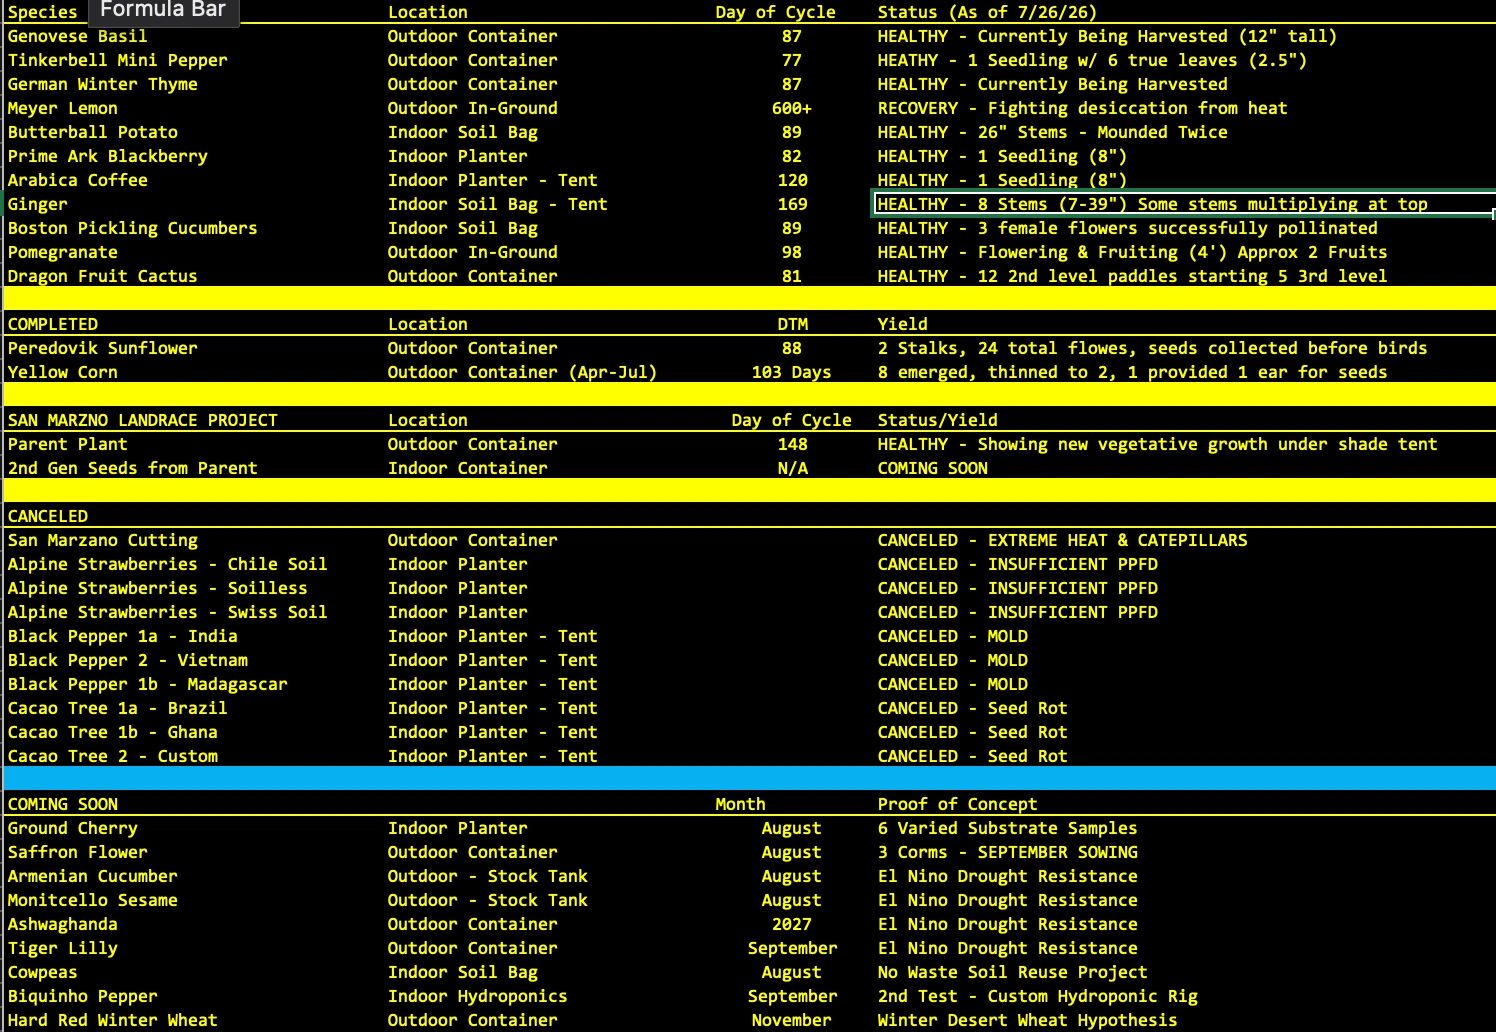The width and height of the screenshot is (1496, 1032).
Task: Select the Genovese Basil species cell
Action: (77, 36)
